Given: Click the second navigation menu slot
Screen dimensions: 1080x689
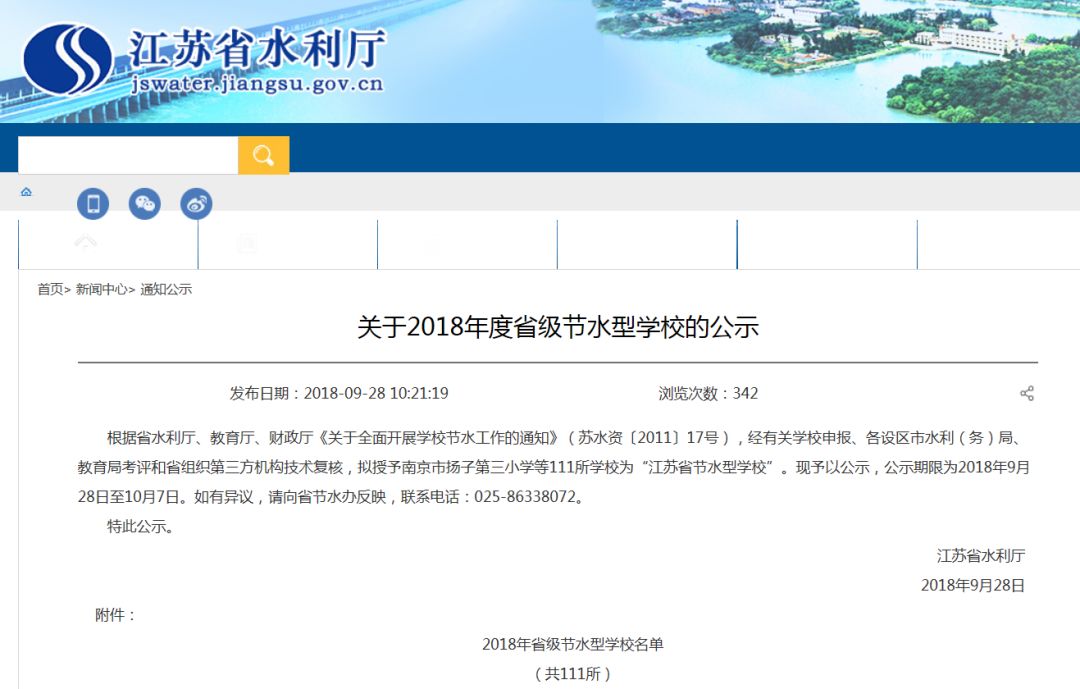Looking at the screenshot, I should (x=287, y=242).
